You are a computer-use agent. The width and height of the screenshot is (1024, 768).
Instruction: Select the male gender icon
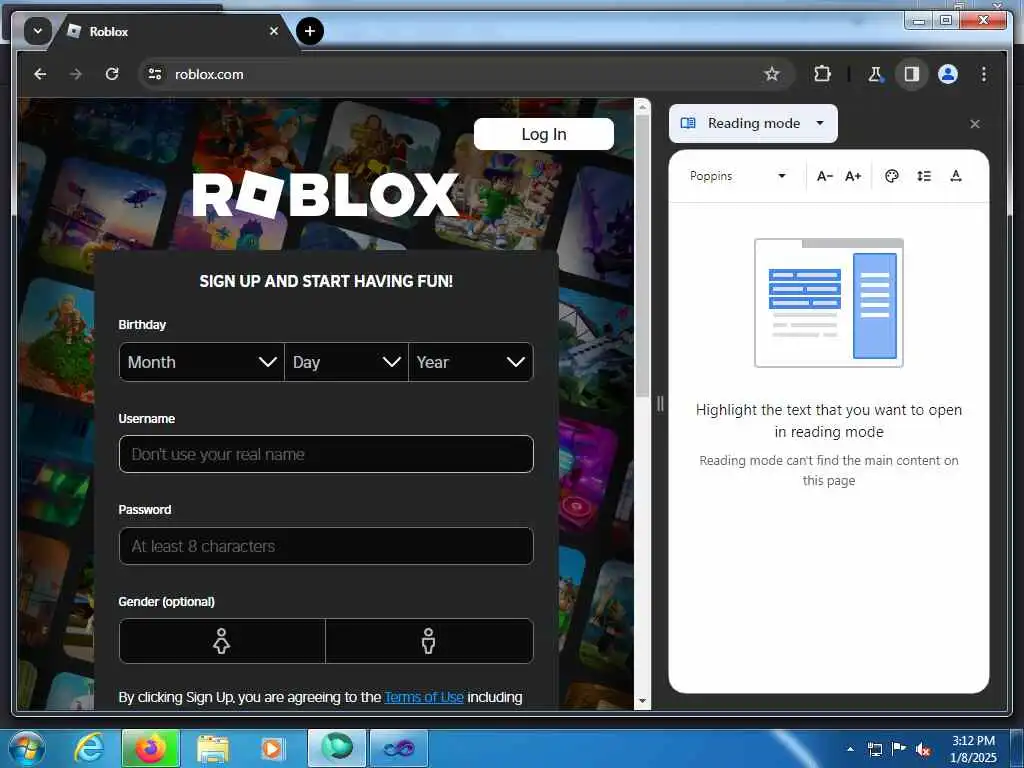[x=429, y=641]
